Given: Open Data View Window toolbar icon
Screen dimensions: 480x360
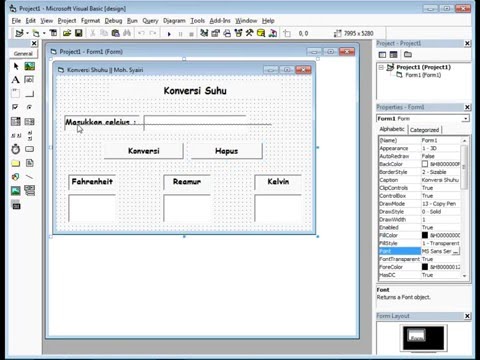Looking at the screenshot, I should point(261,33).
